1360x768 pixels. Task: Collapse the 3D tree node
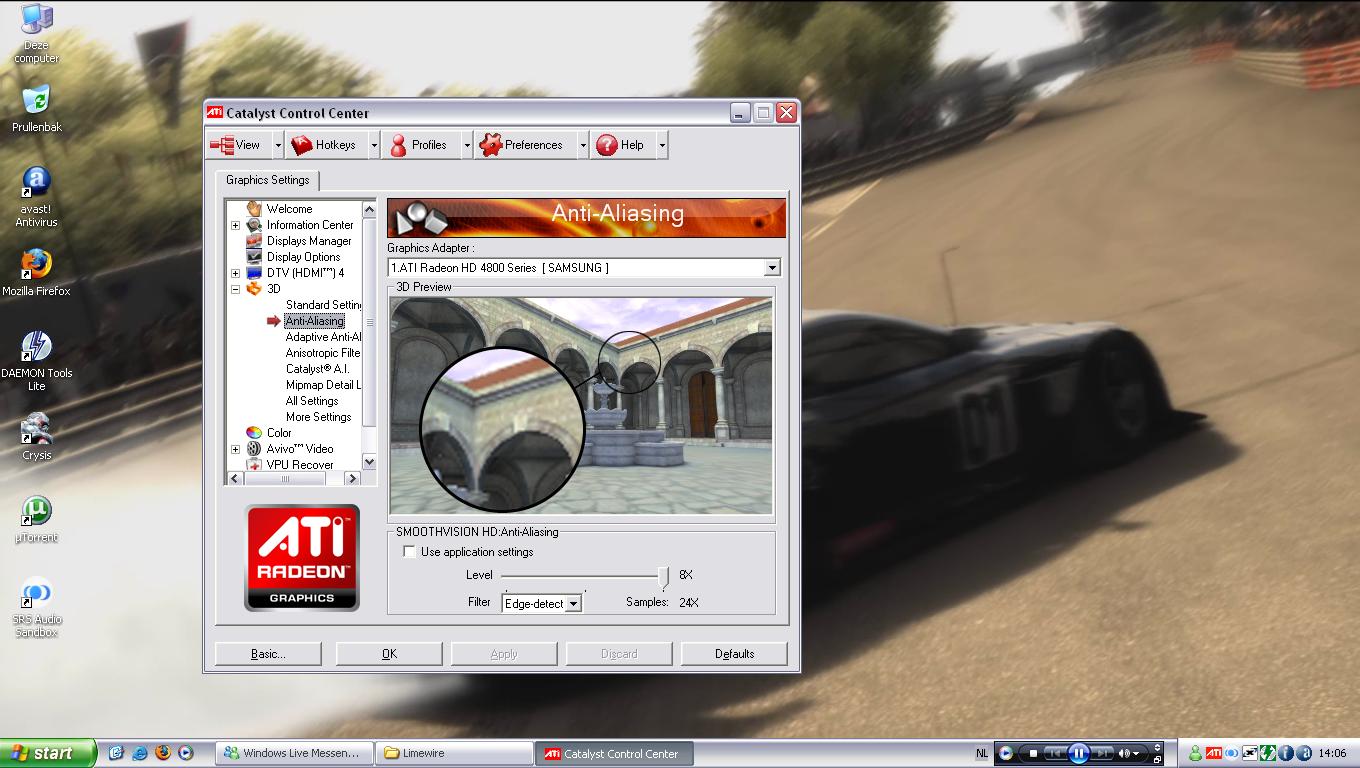(x=236, y=289)
